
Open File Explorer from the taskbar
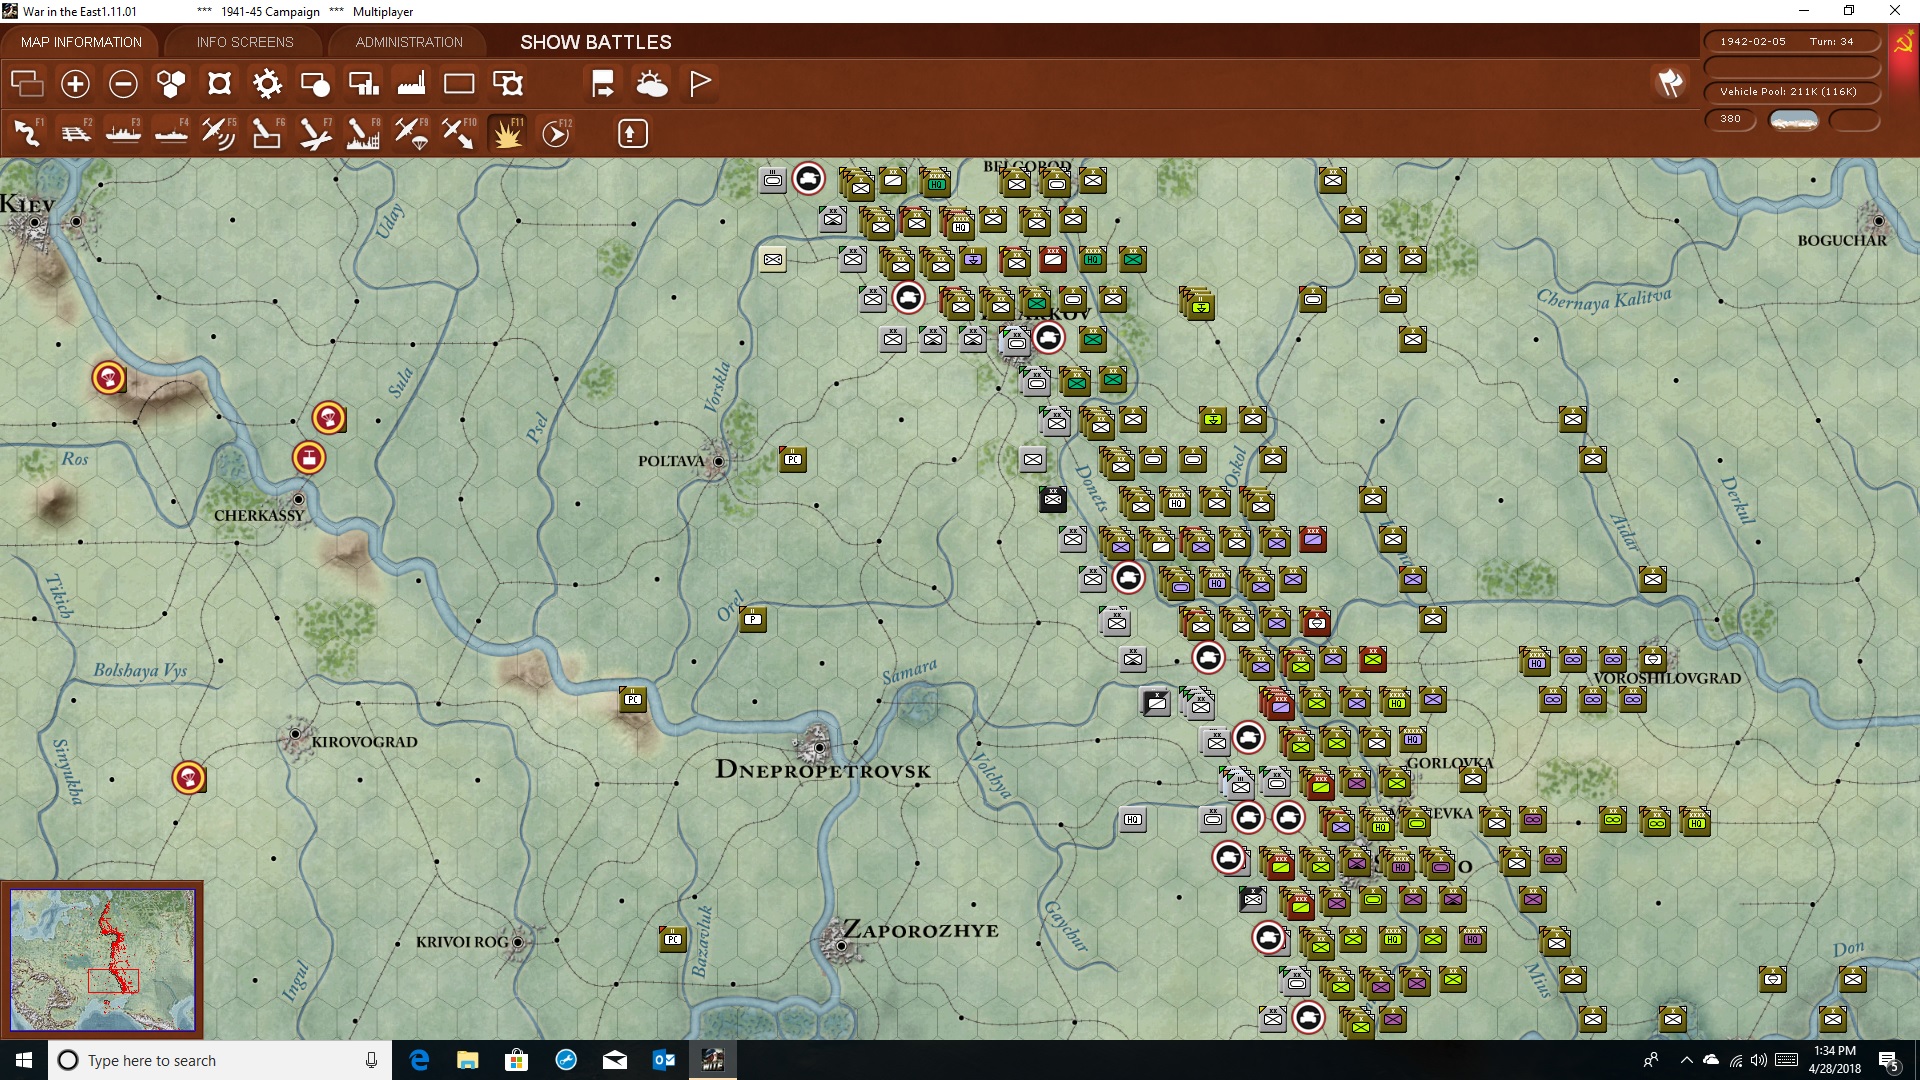coord(468,1060)
